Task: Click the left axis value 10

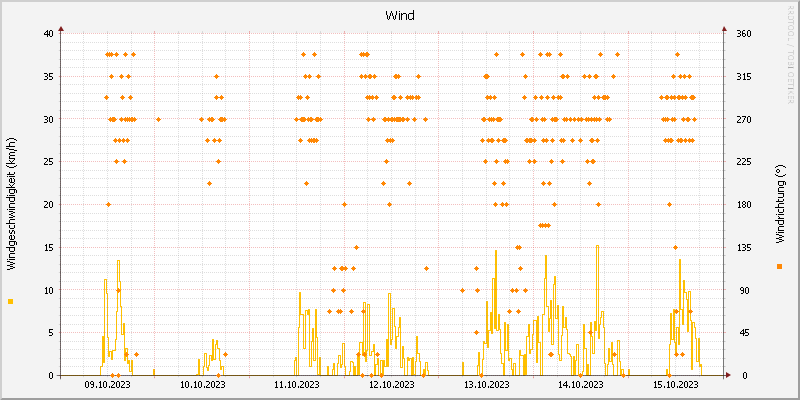Action: tap(48, 290)
